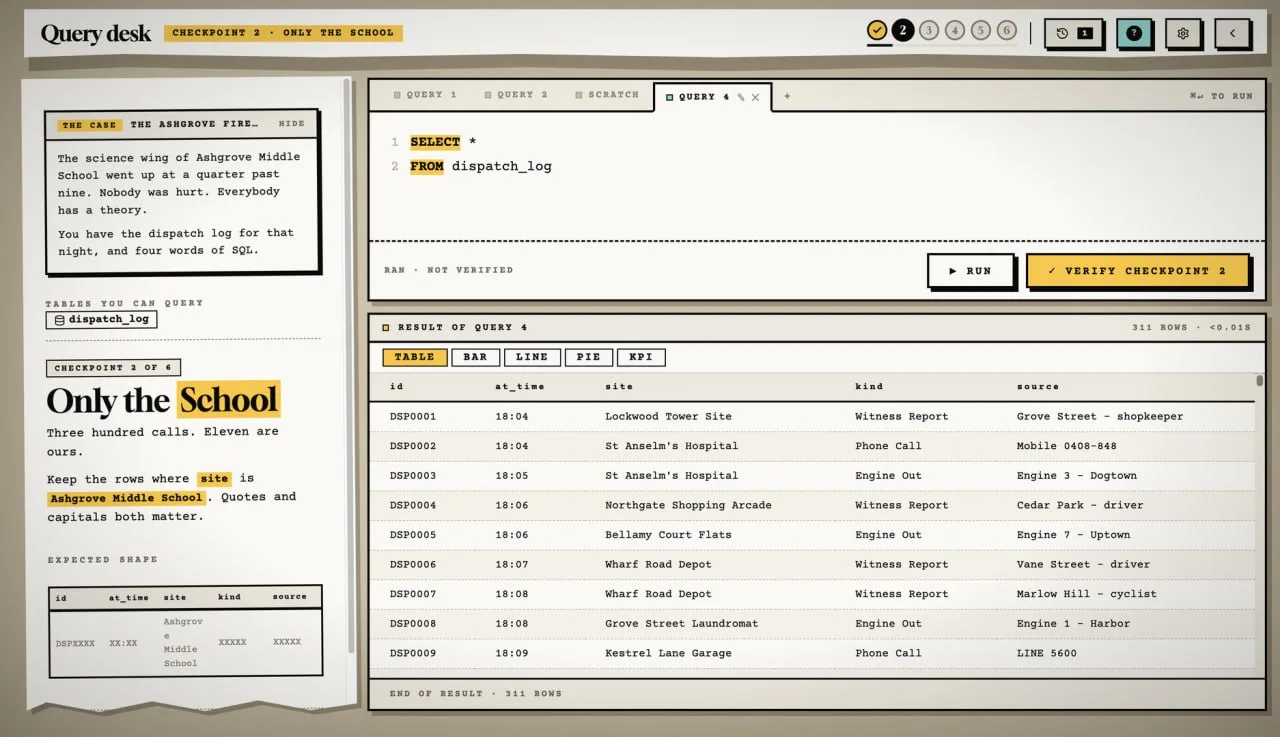The width and height of the screenshot is (1280, 737).
Task: Select checkpoint step 4 circle
Action: pos(955,31)
